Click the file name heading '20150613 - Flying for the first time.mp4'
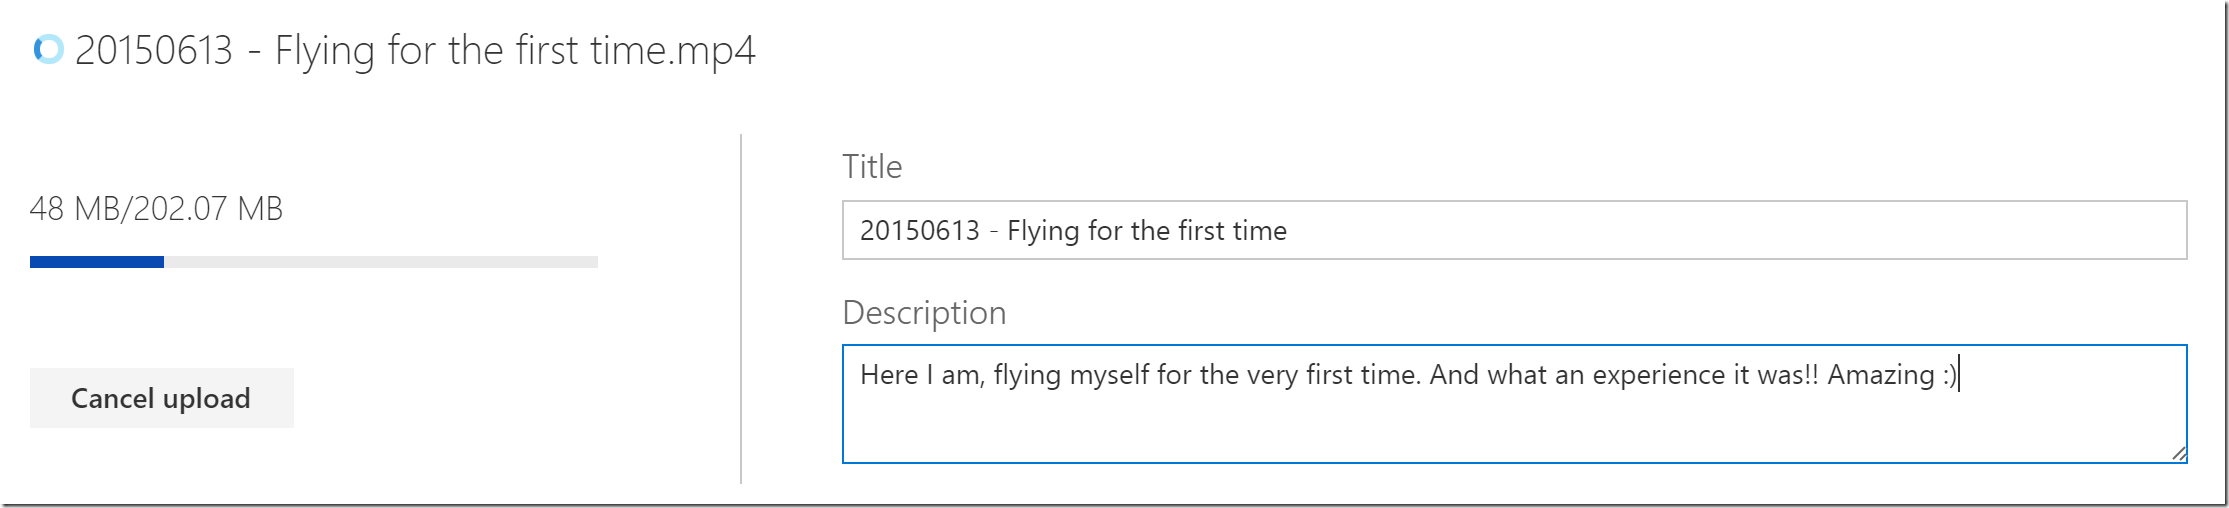The image size is (2229, 508). pyautogui.click(x=415, y=50)
